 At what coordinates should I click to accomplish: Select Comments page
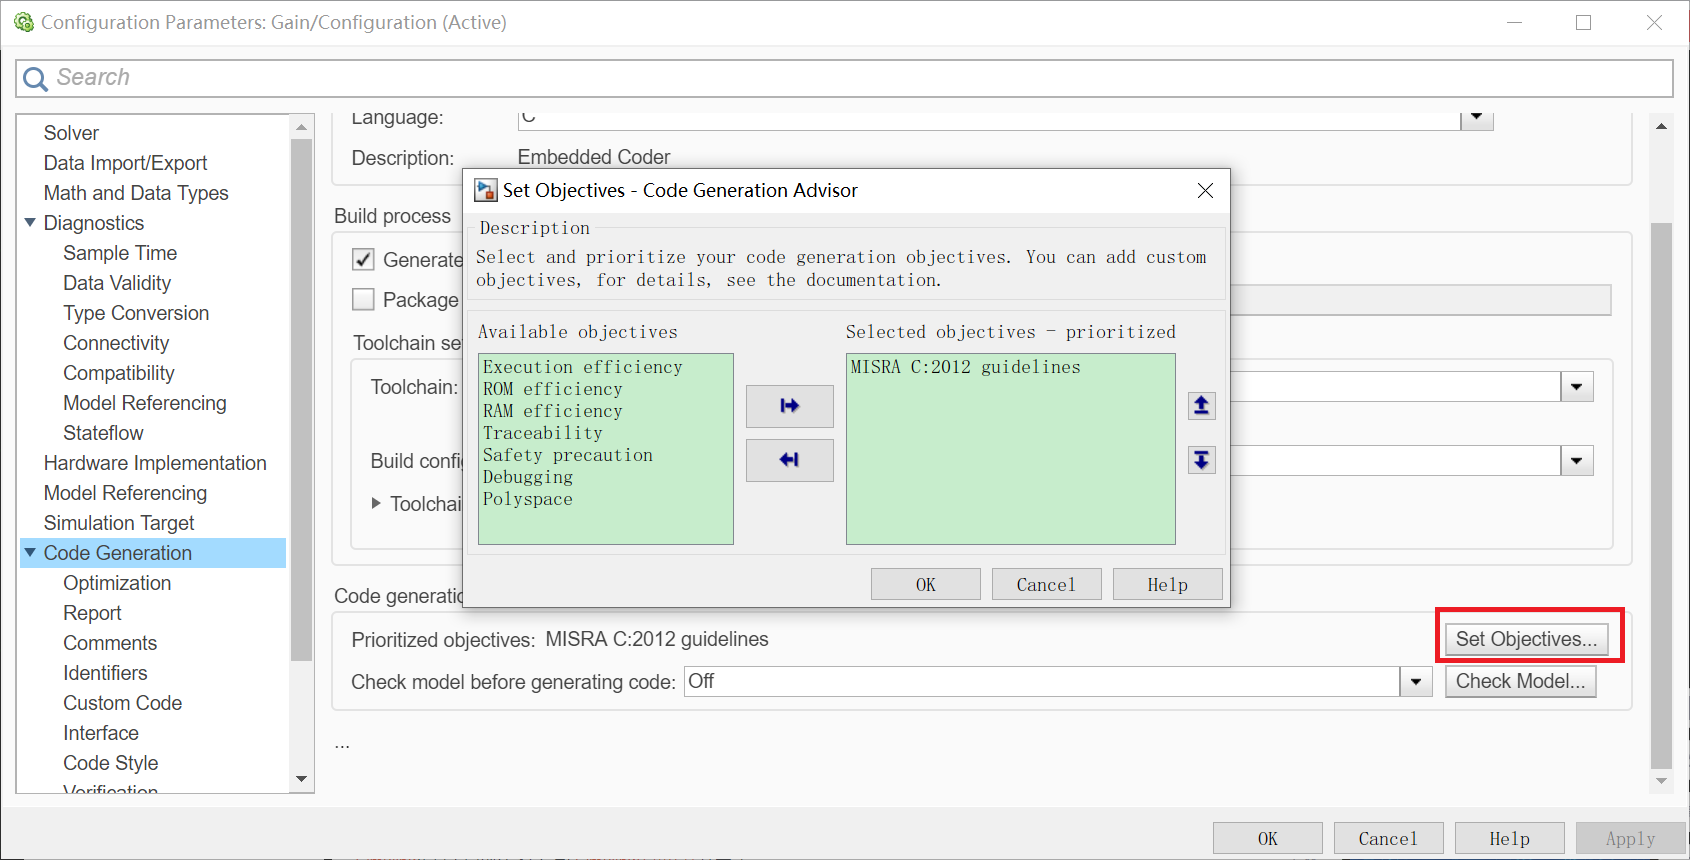point(110,643)
